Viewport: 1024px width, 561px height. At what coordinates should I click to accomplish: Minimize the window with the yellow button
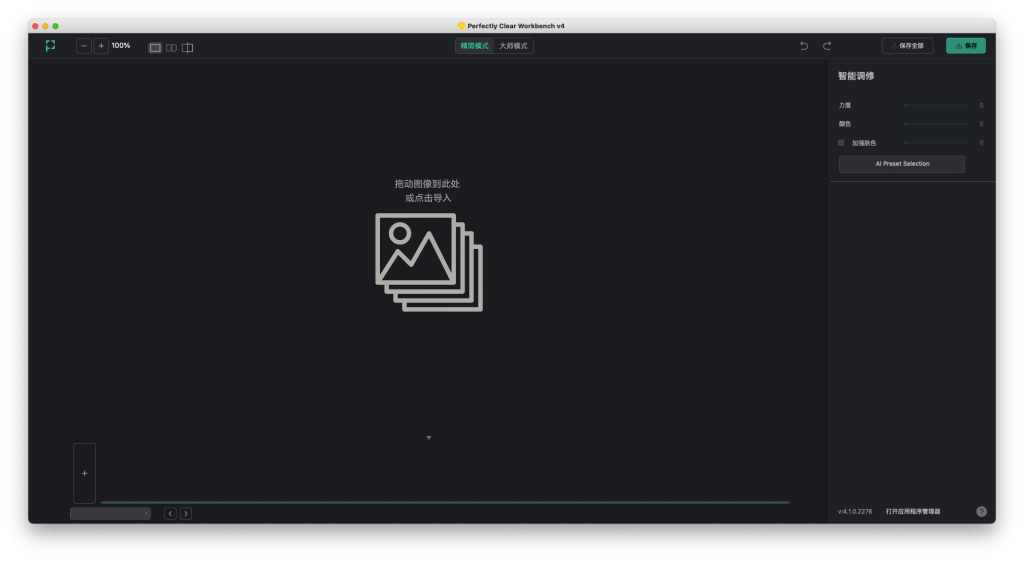click(45, 26)
